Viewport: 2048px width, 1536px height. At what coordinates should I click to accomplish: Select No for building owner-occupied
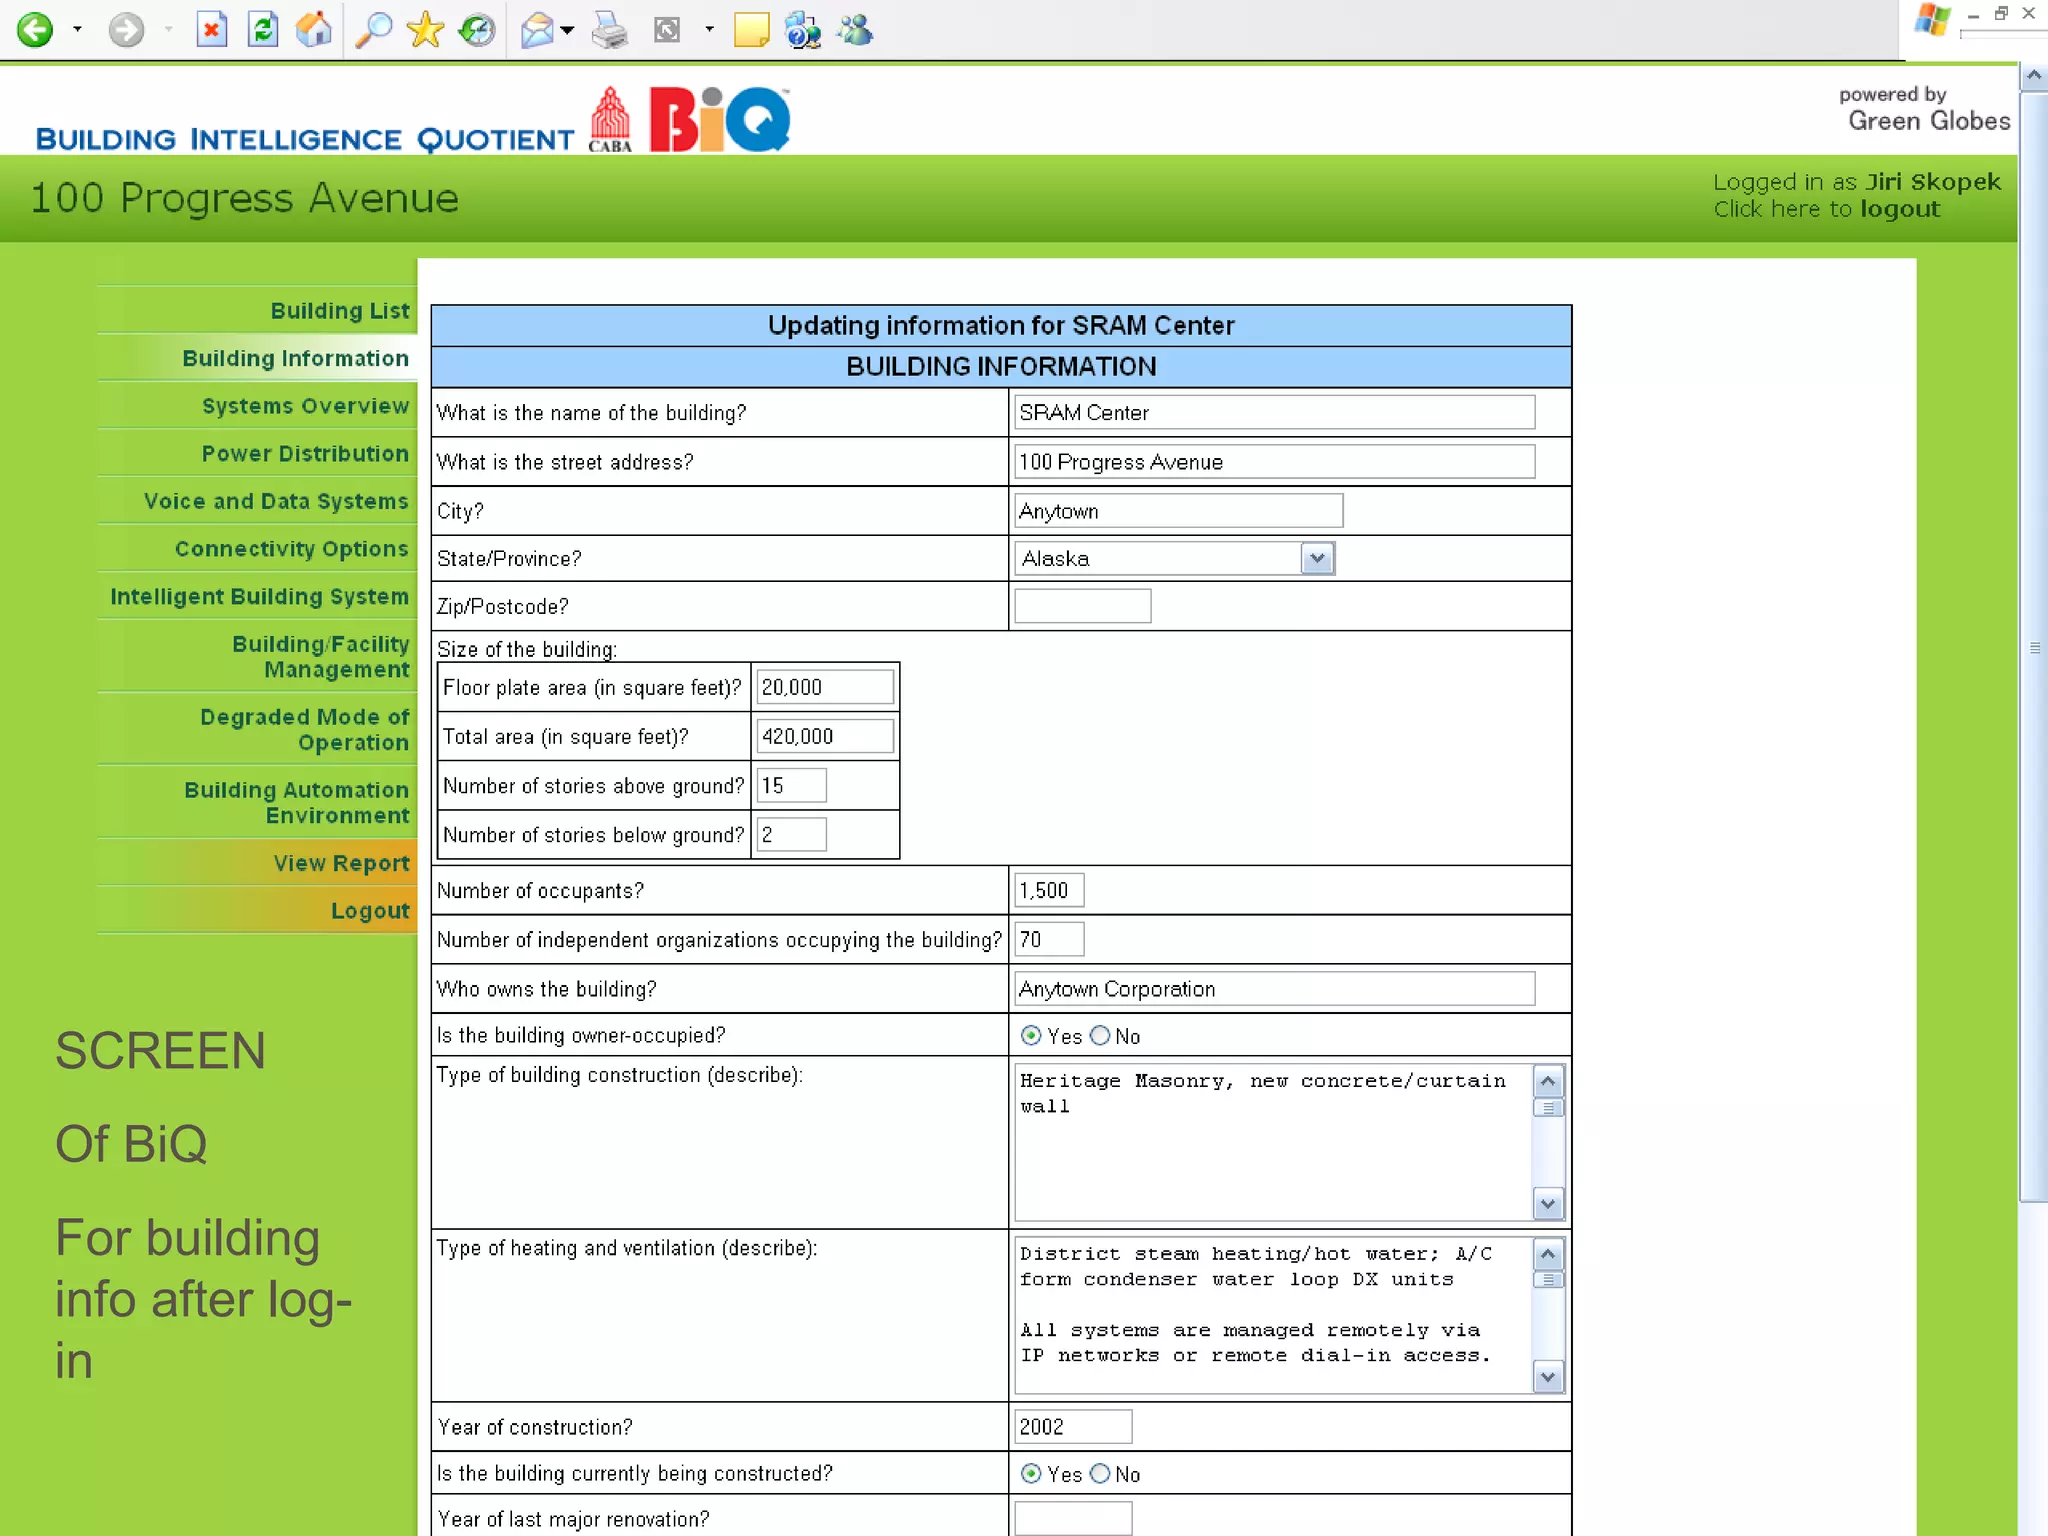pos(1100,1035)
